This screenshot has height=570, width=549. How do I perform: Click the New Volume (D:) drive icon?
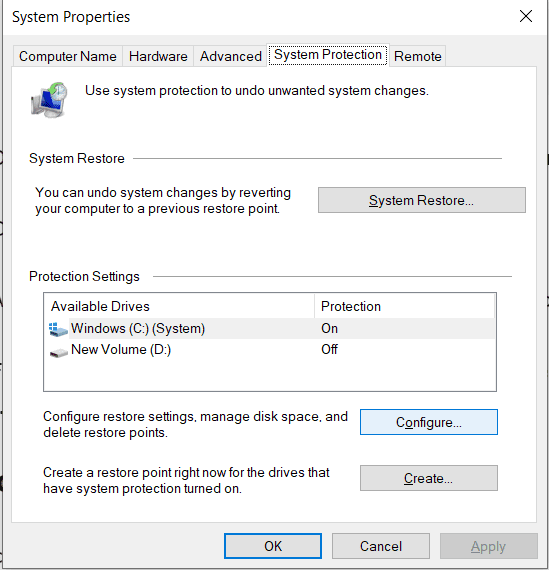59,352
